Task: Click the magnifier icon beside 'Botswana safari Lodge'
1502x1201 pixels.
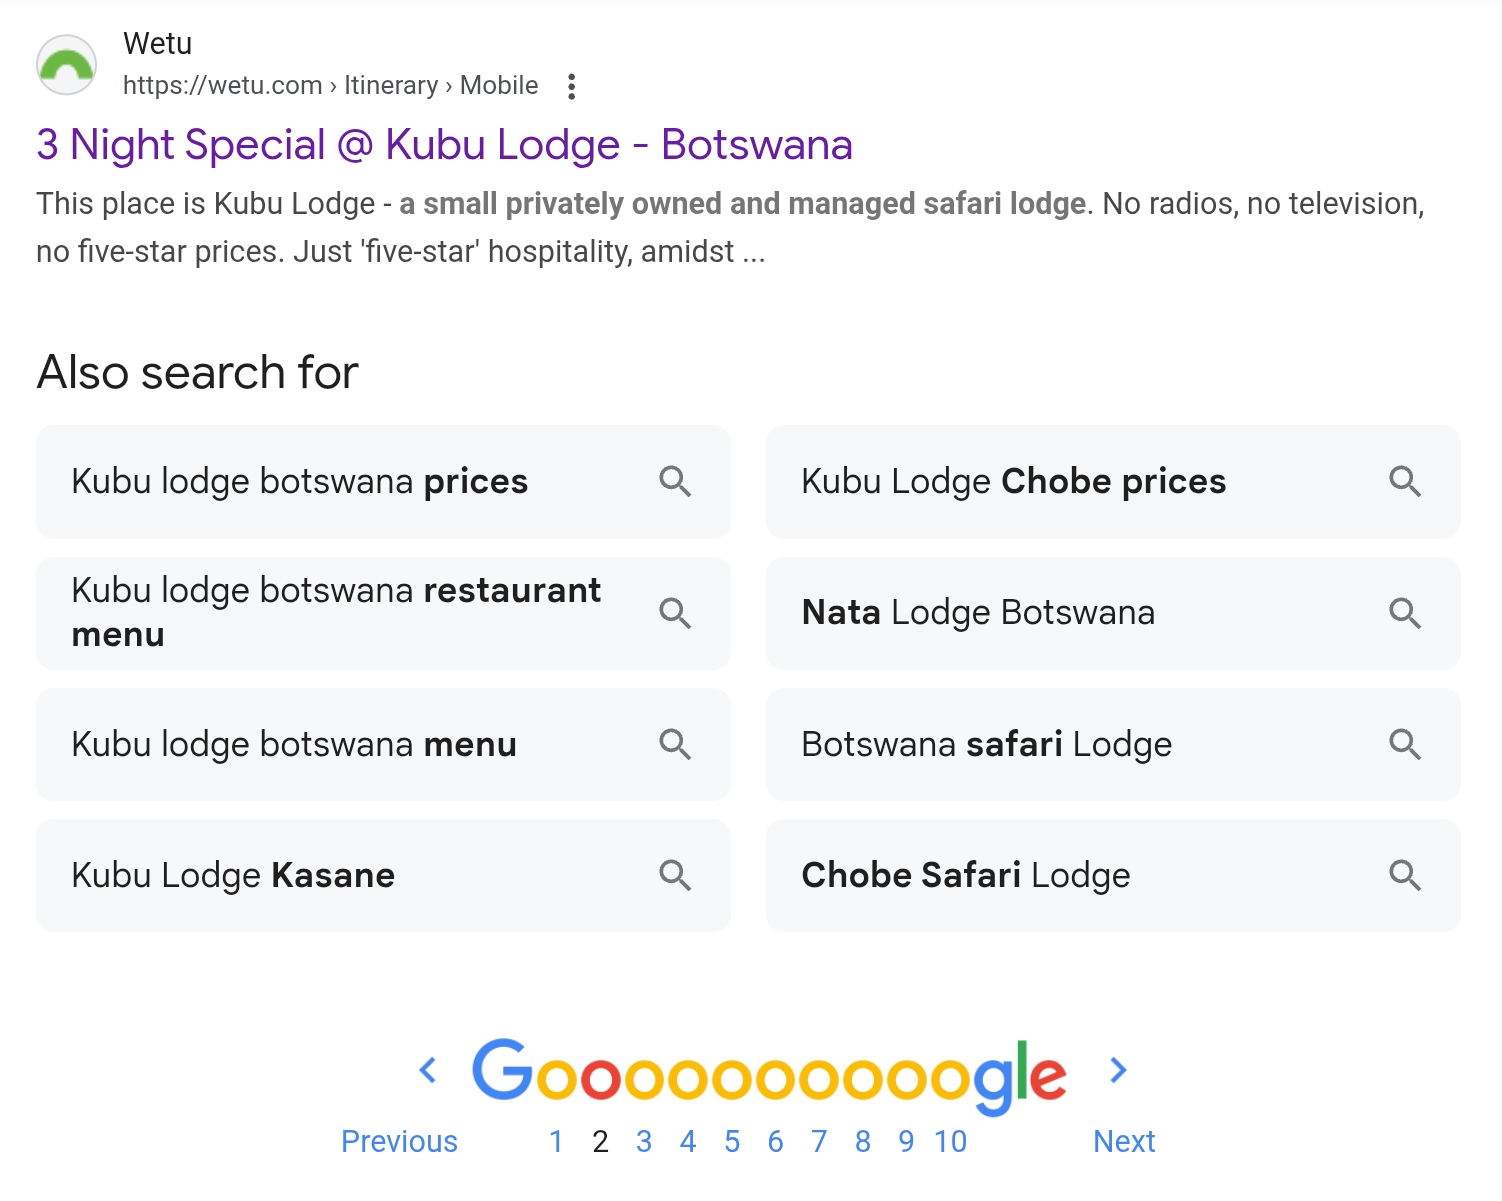Action: coord(1406,745)
